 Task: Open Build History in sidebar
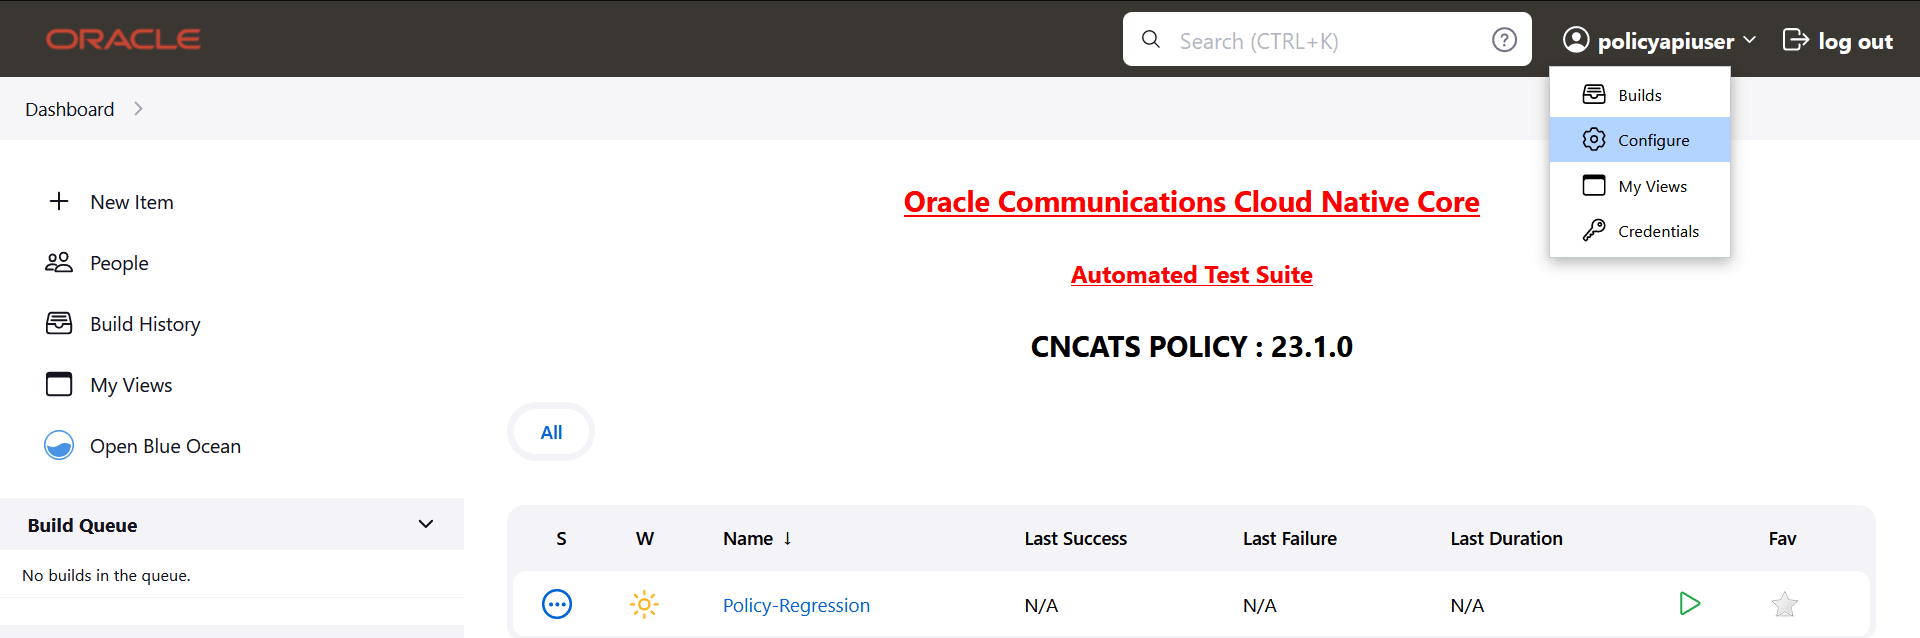click(145, 324)
